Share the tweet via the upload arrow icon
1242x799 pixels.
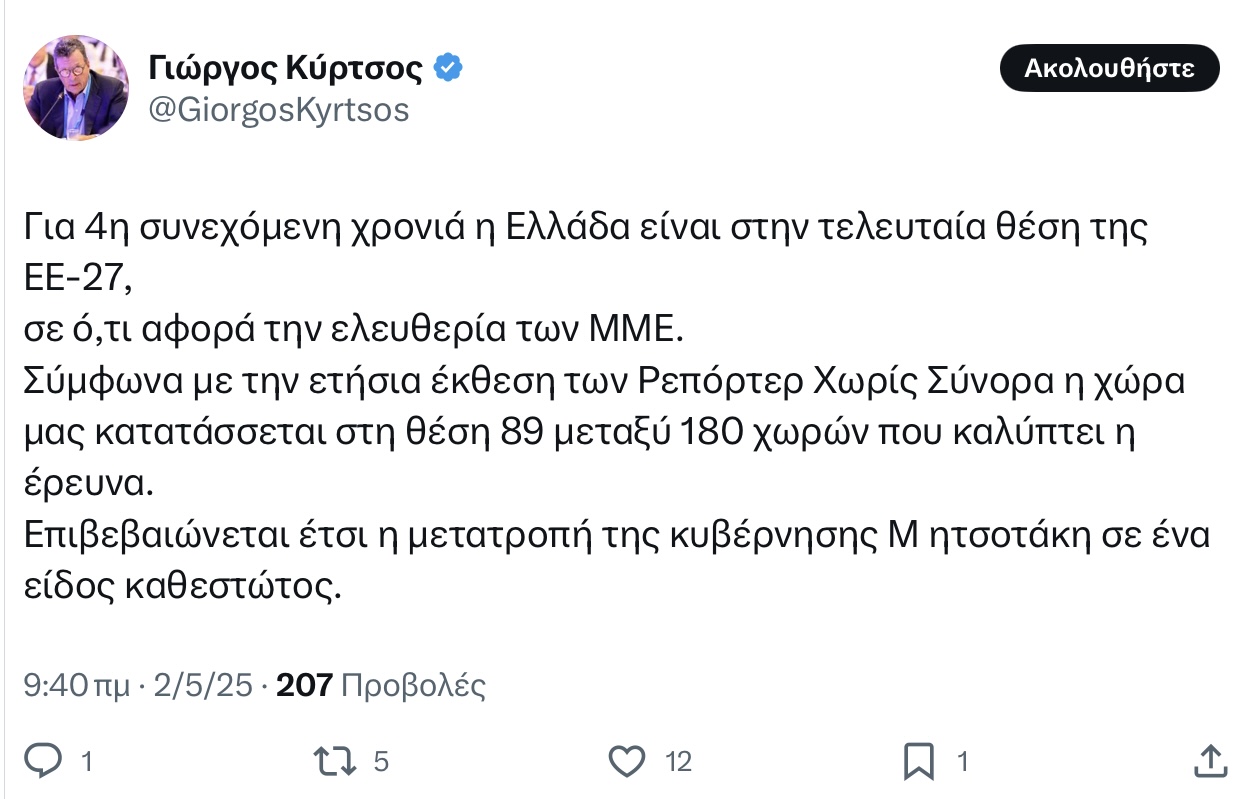[x=1213, y=761]
